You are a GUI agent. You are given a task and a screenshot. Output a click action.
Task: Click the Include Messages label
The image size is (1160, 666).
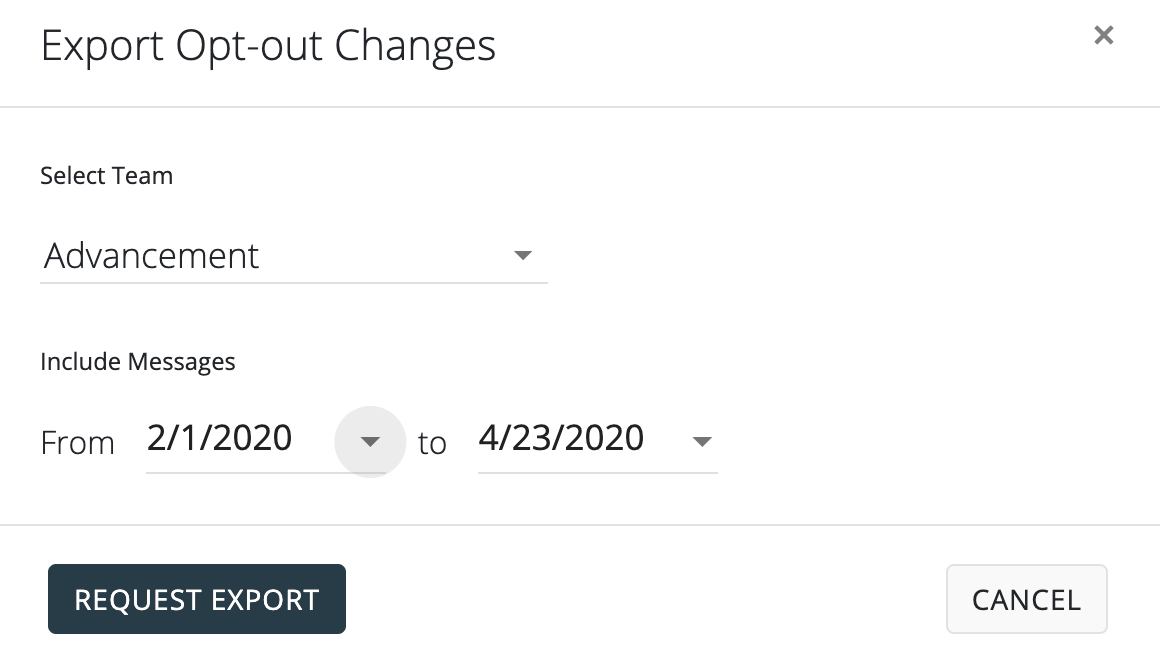138,361
